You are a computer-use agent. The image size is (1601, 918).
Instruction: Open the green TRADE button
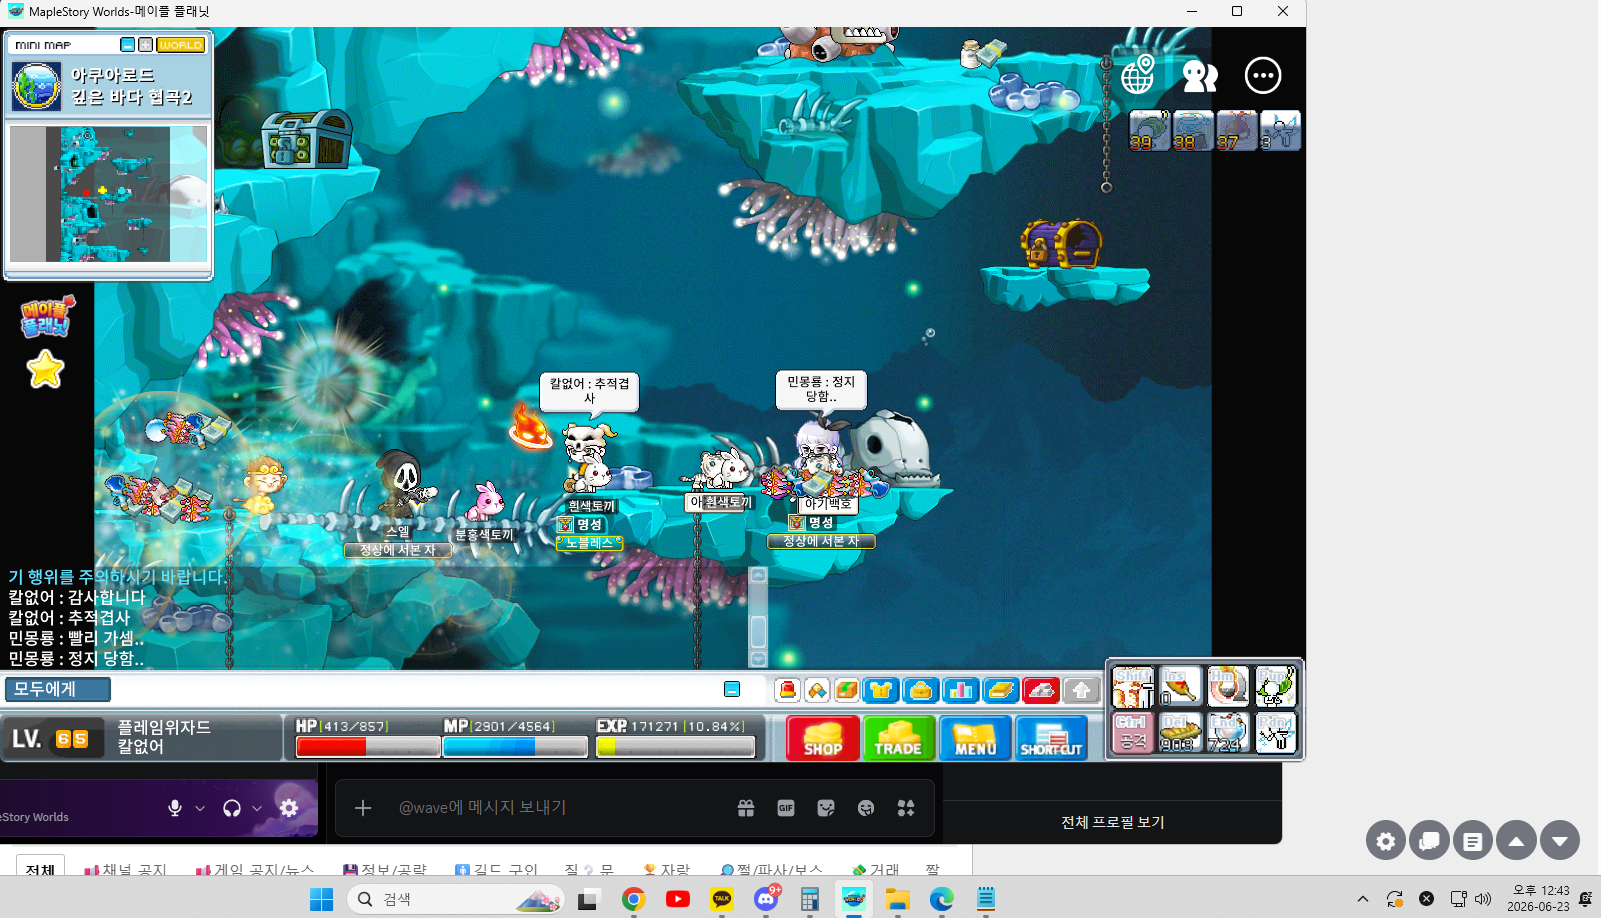[x=898, y=738]
